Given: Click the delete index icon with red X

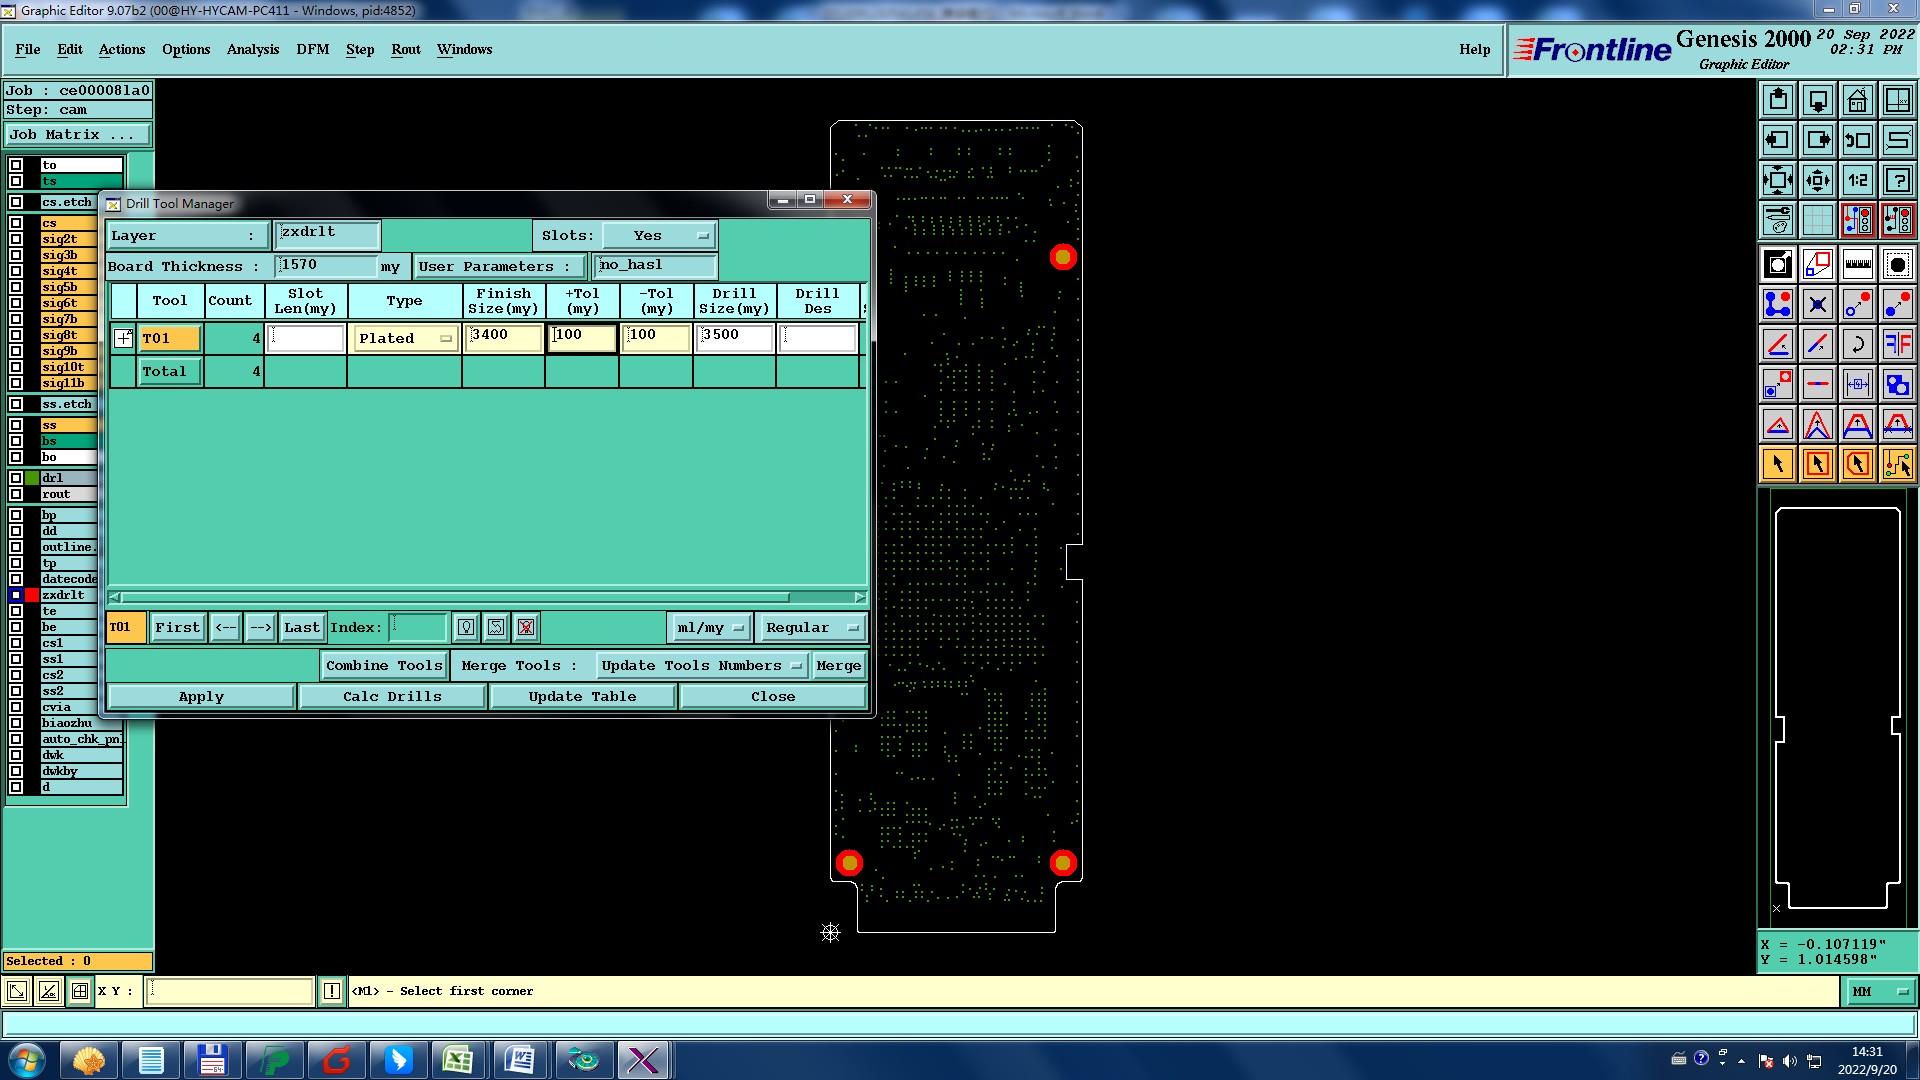Looking at the screenshot, I should (526, 627).
